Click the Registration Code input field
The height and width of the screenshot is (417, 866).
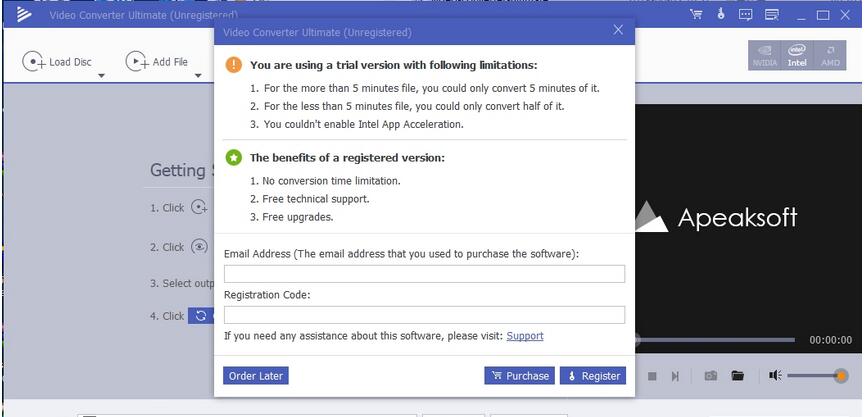point(424,315)
